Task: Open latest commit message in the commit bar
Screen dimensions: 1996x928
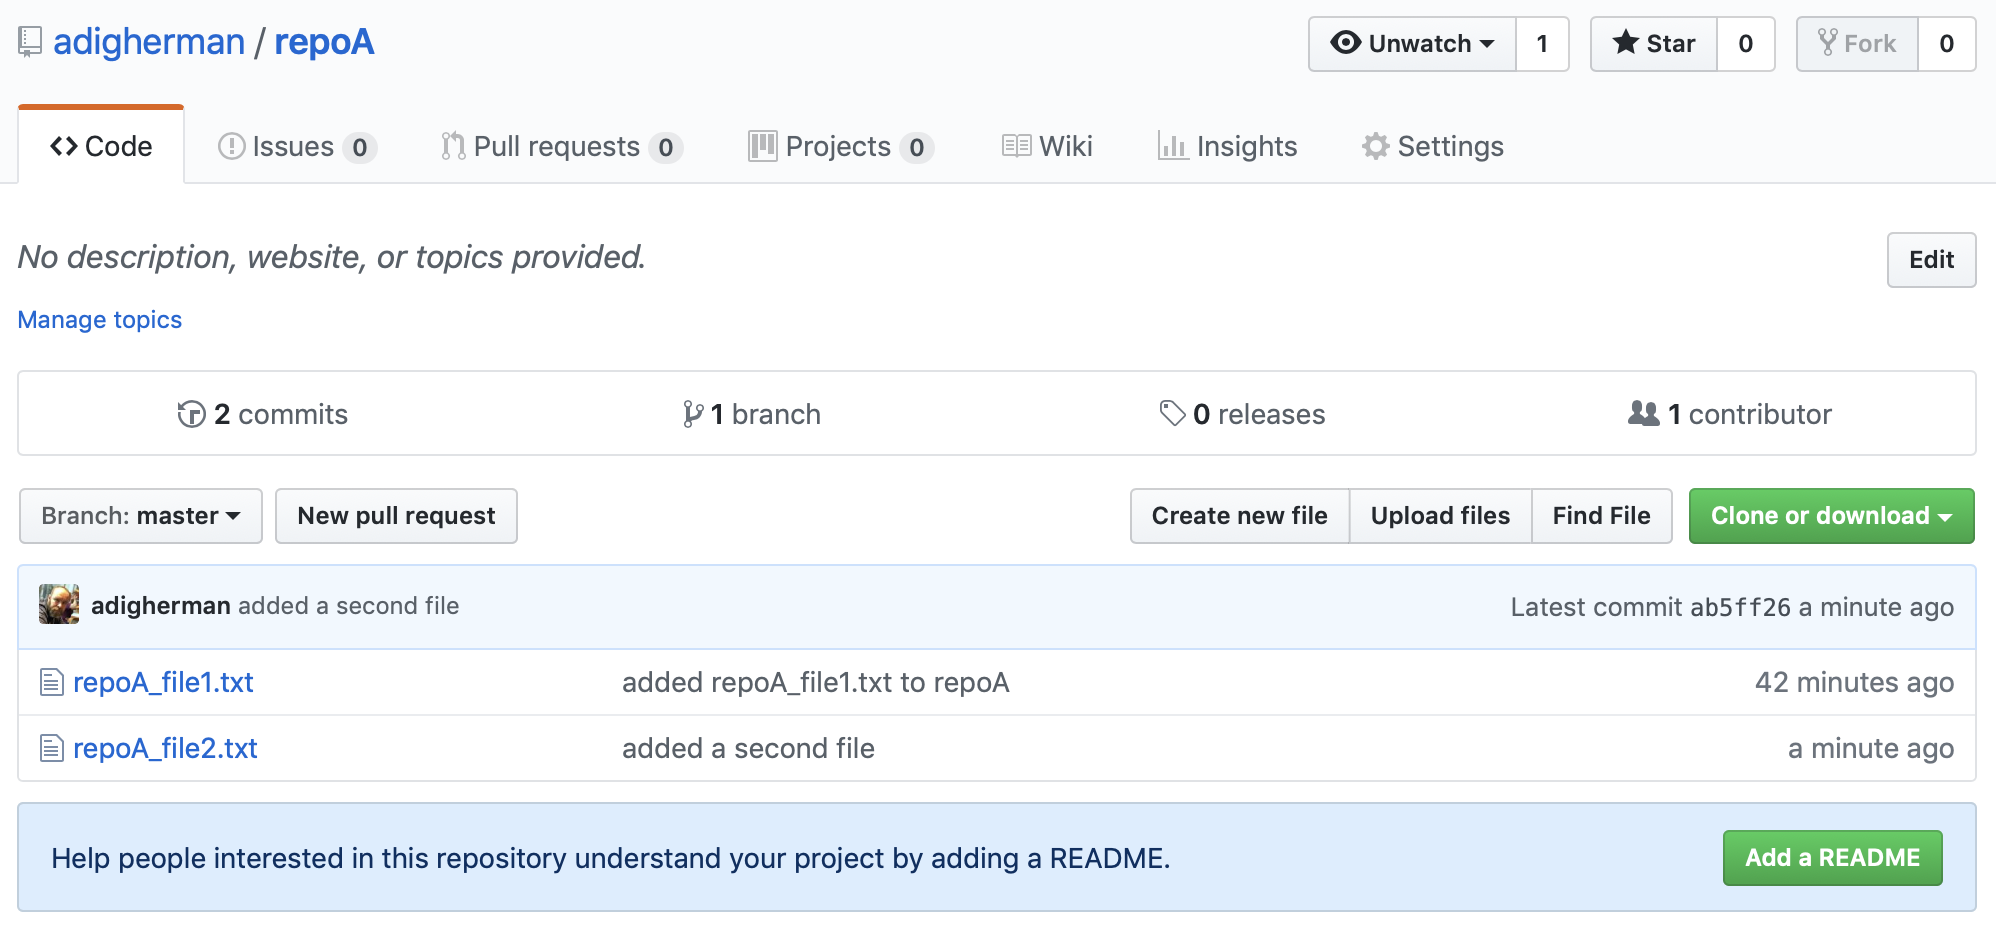Action: pyautogui.click(x=349, y=606)
